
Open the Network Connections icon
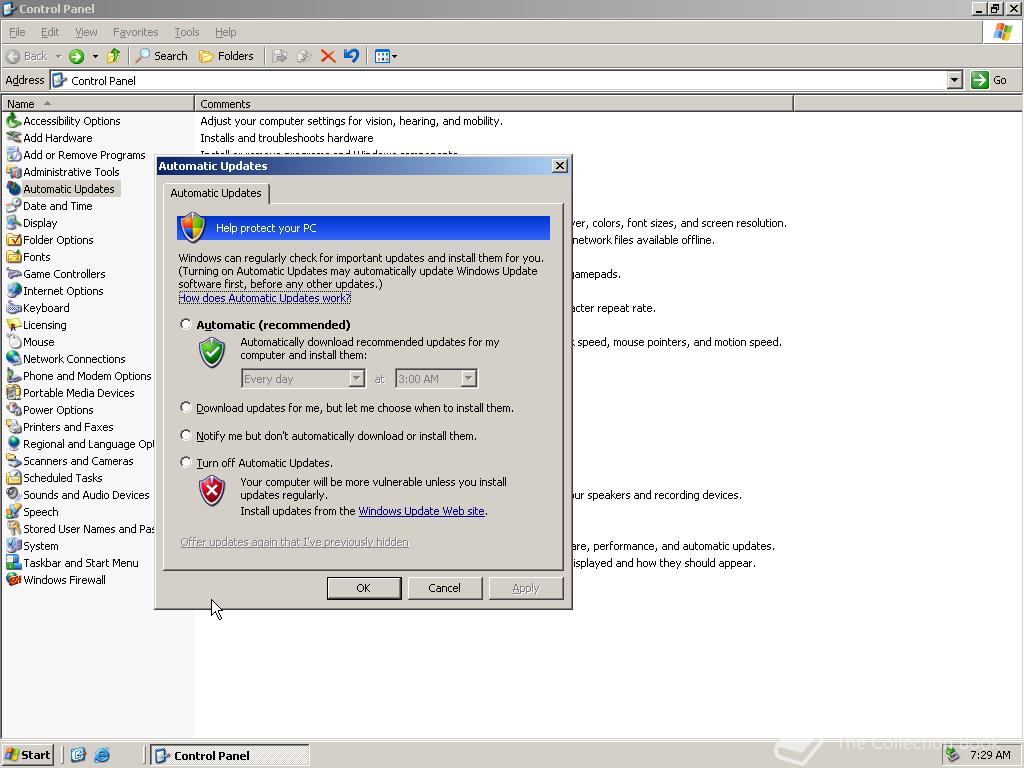coord(14,359)
